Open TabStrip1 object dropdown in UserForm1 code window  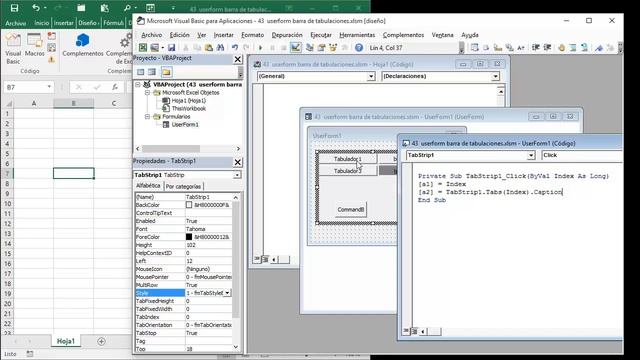click(x=531, y=156)
